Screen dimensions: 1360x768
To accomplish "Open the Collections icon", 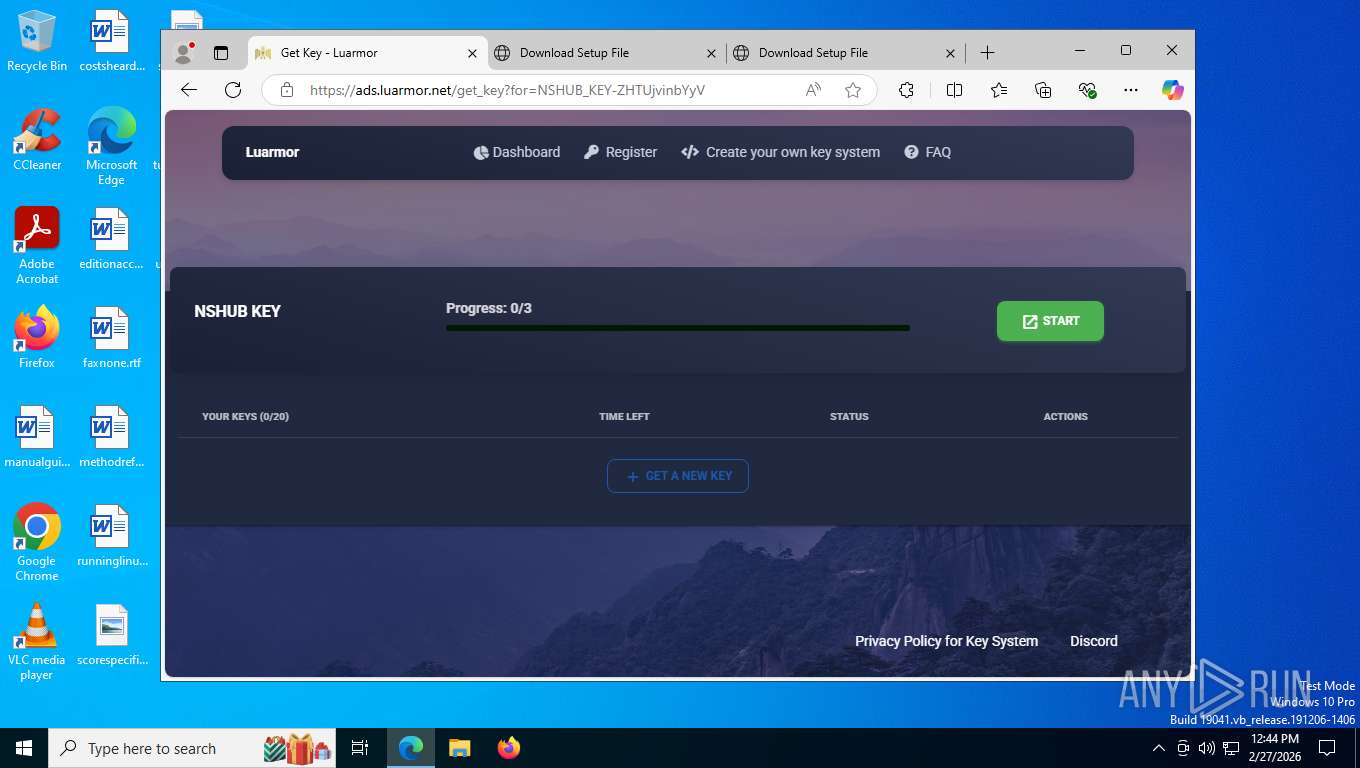I will 1043,90.
